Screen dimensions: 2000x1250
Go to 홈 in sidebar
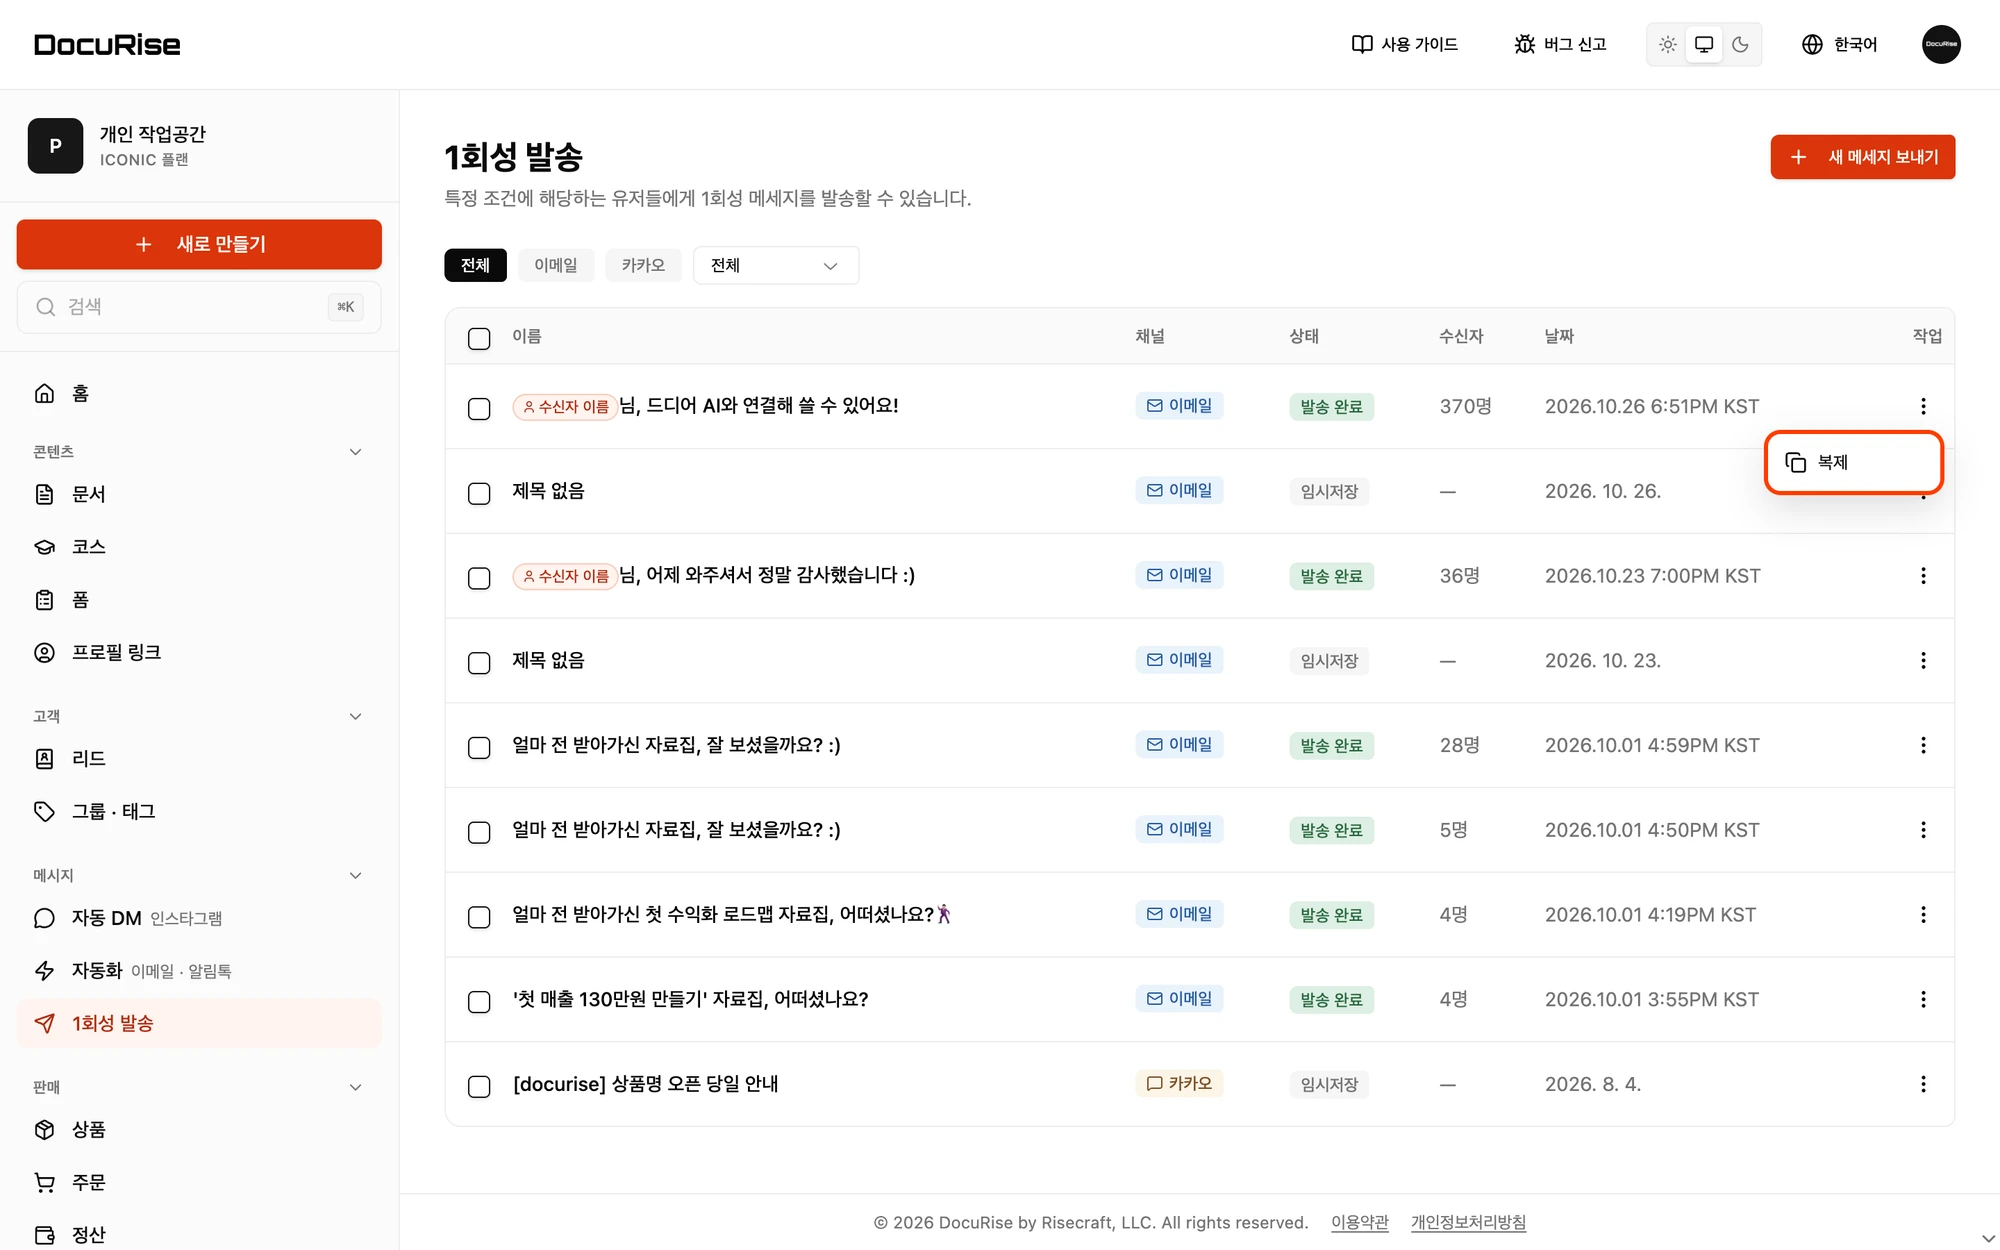pos(199,393)
